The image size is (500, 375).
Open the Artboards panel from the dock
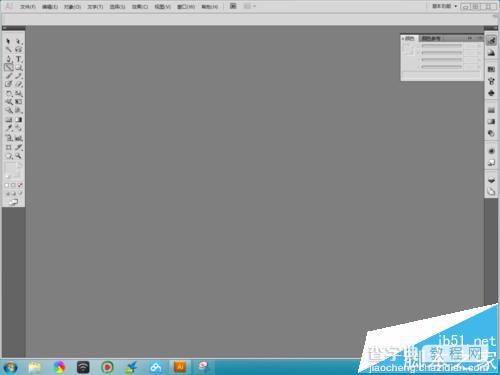[x=491, y=192]
